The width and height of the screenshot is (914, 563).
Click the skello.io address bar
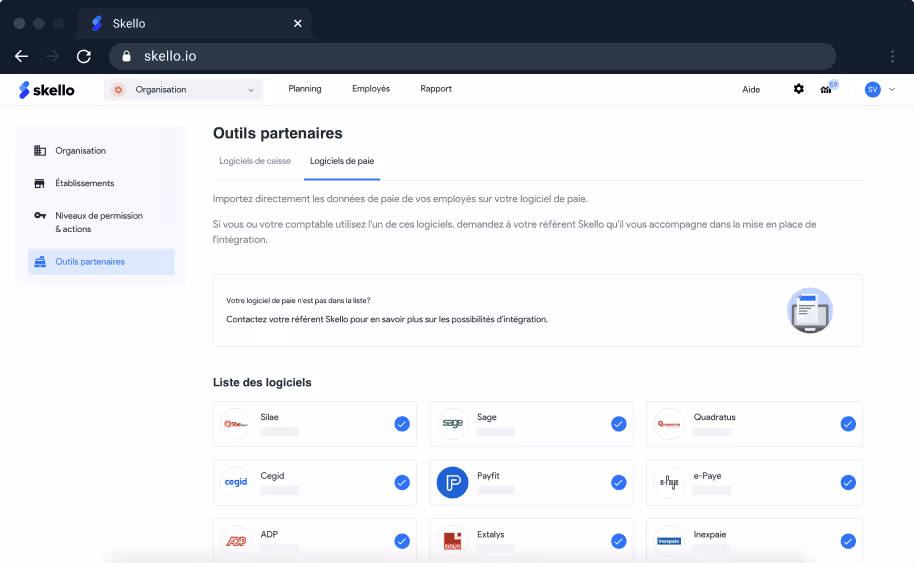(472, 56)
